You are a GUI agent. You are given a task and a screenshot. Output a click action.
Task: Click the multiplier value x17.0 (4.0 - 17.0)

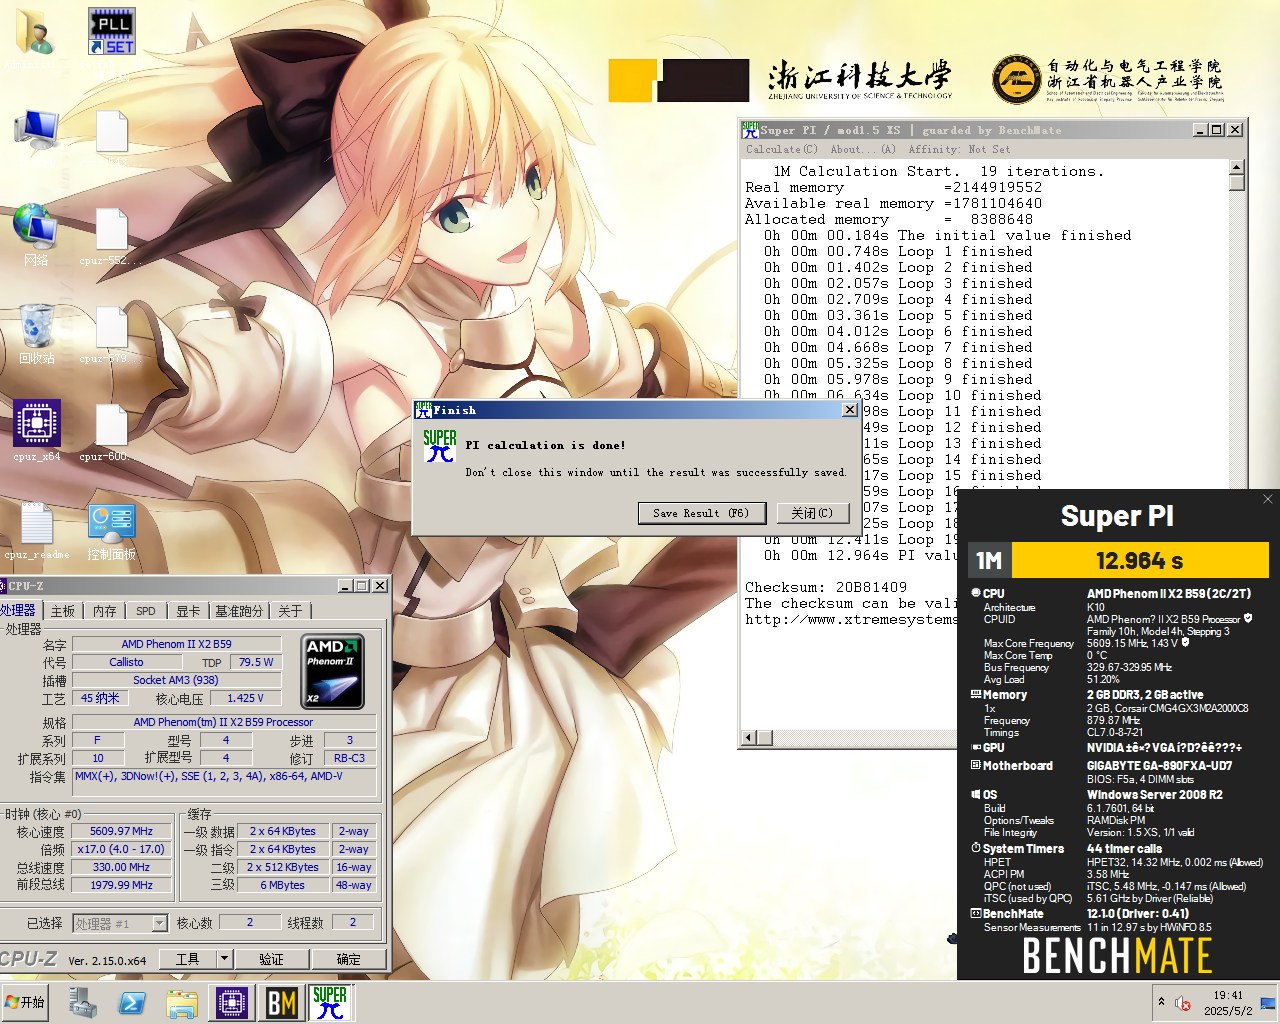[x=121, y=849]
